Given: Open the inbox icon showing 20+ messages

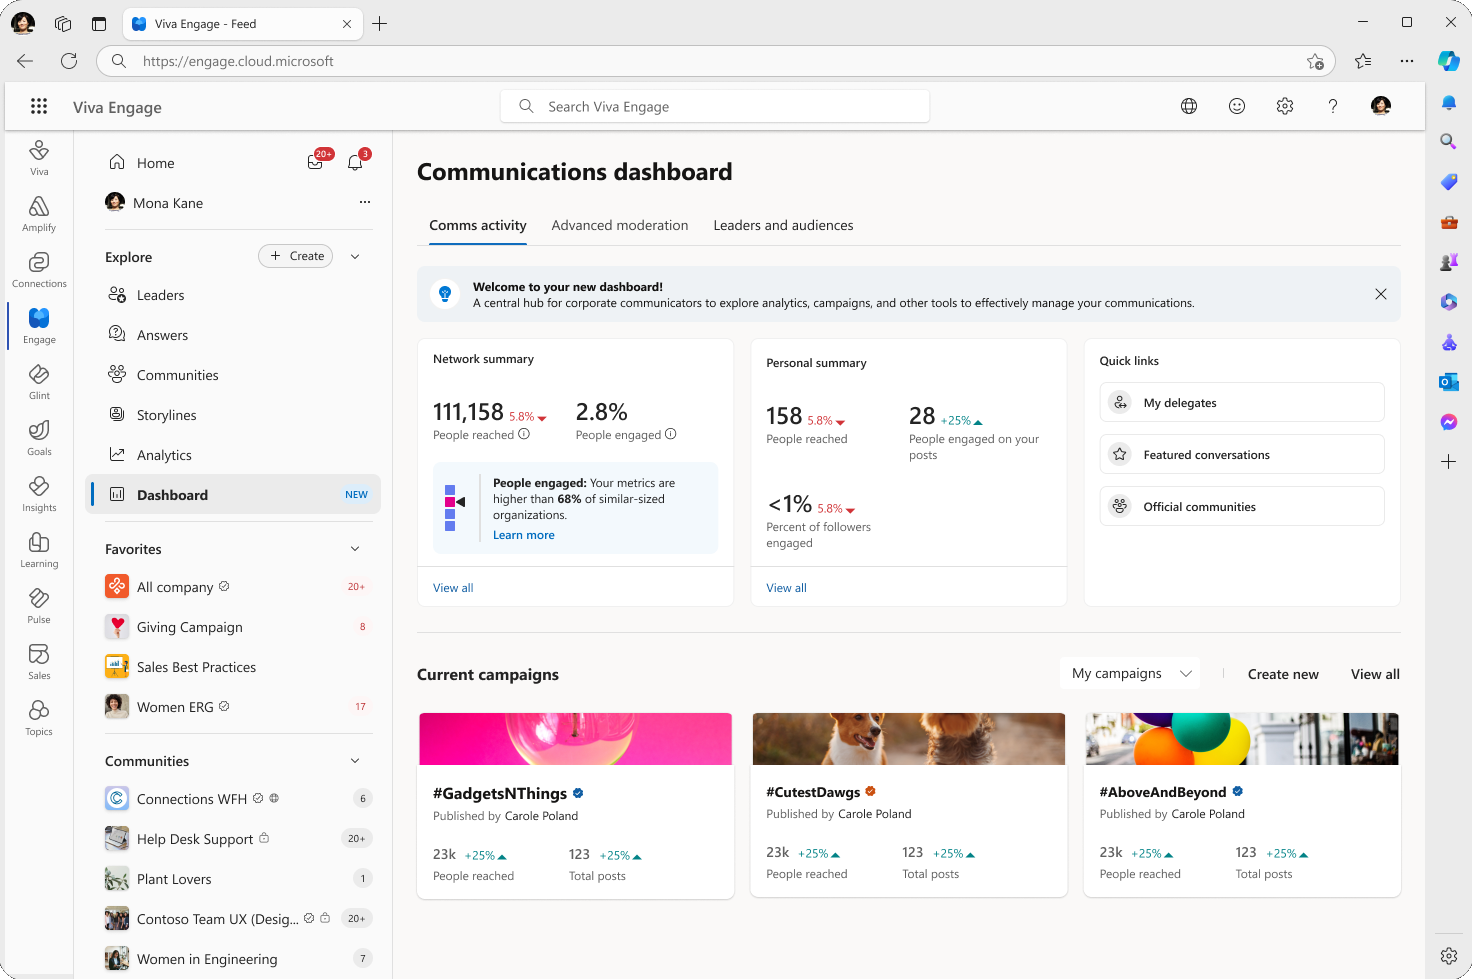Looking at the screenshot, I should click(x=315, y=162).
